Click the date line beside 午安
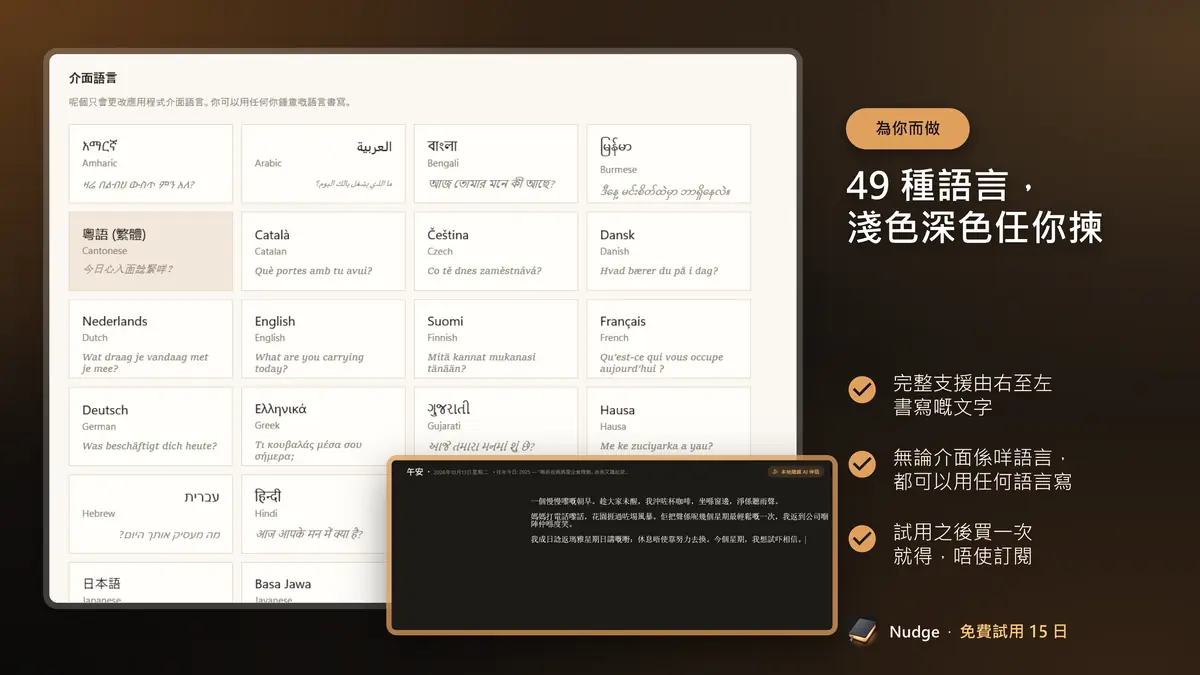This screenshot has height=675, width=1200. coord(531,471)
